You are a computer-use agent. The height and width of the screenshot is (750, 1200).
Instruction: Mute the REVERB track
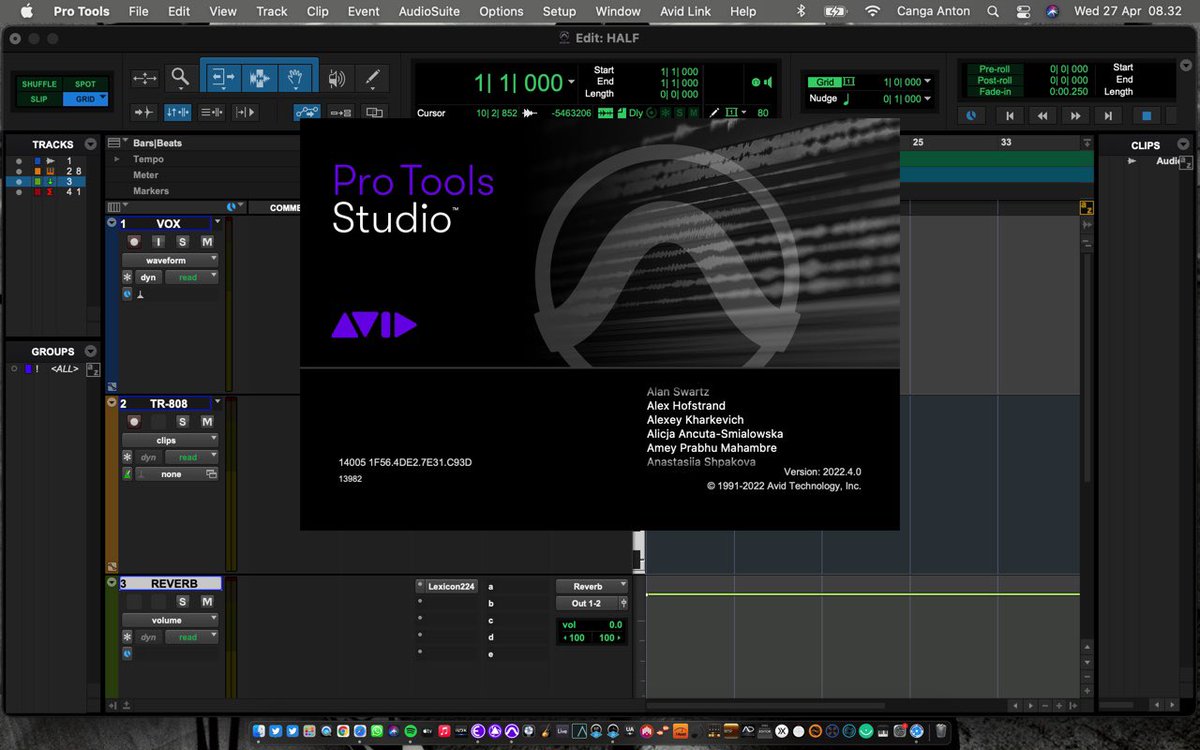[x=207, y=601]
